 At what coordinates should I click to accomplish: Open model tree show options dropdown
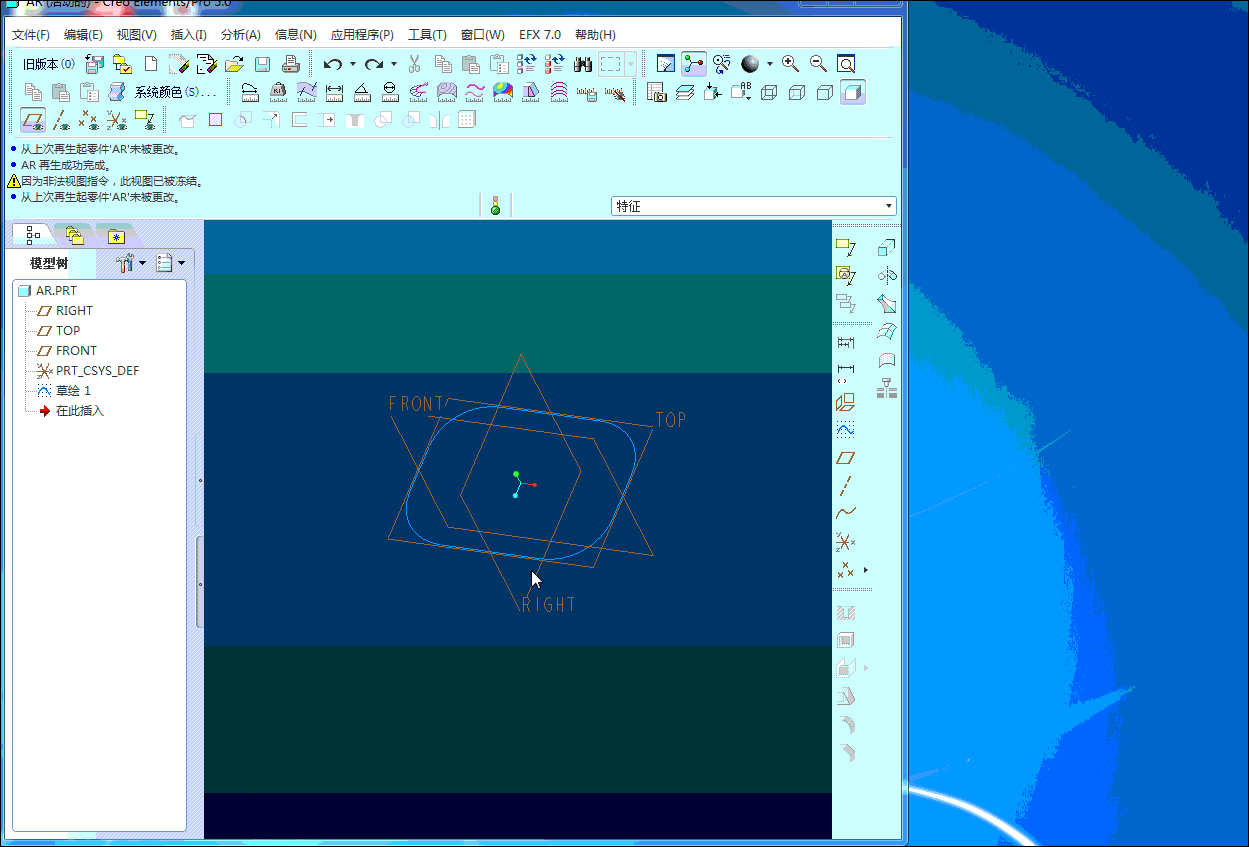pyautogui.click(x=170, y=264)
